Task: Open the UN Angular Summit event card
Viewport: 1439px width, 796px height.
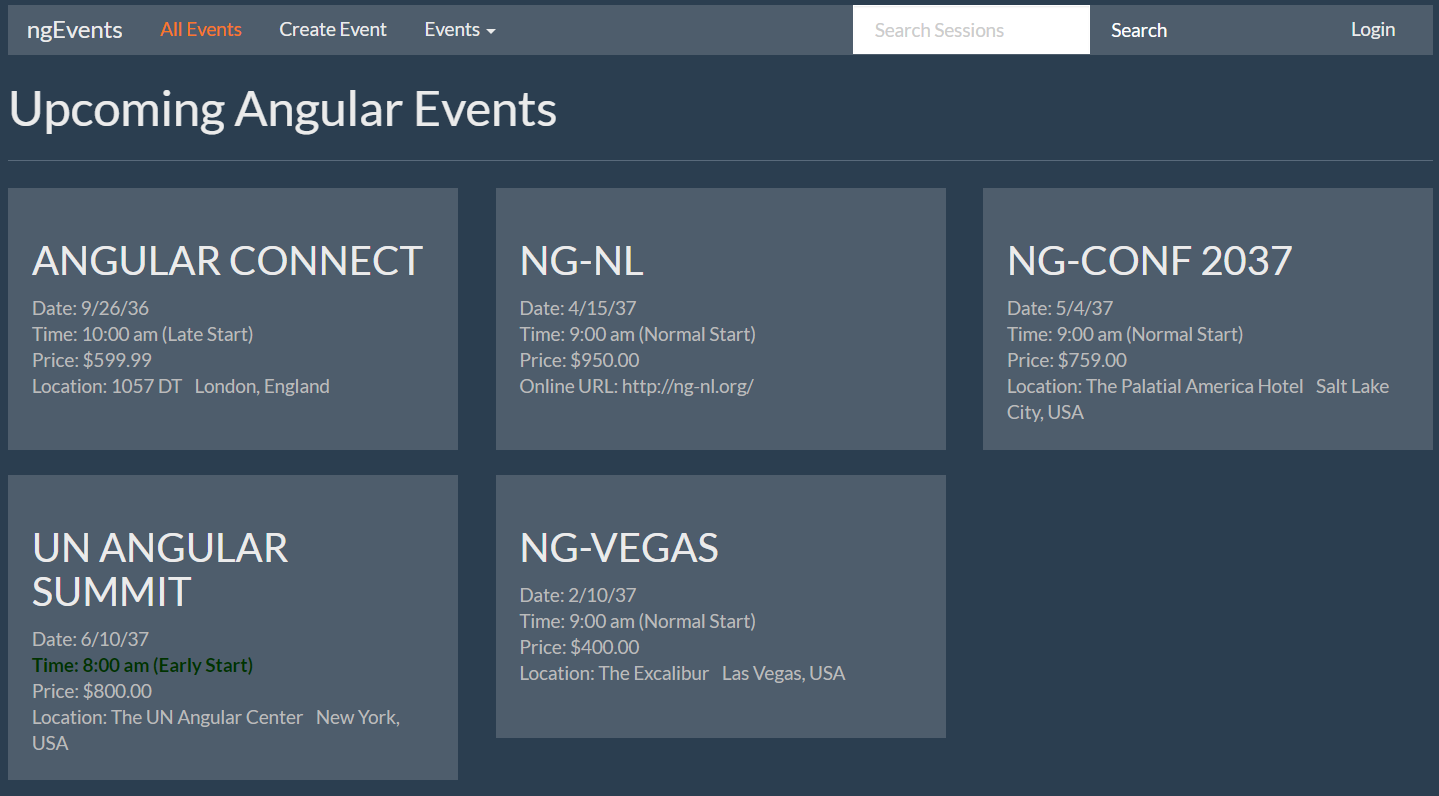Action: click(233, 628)
